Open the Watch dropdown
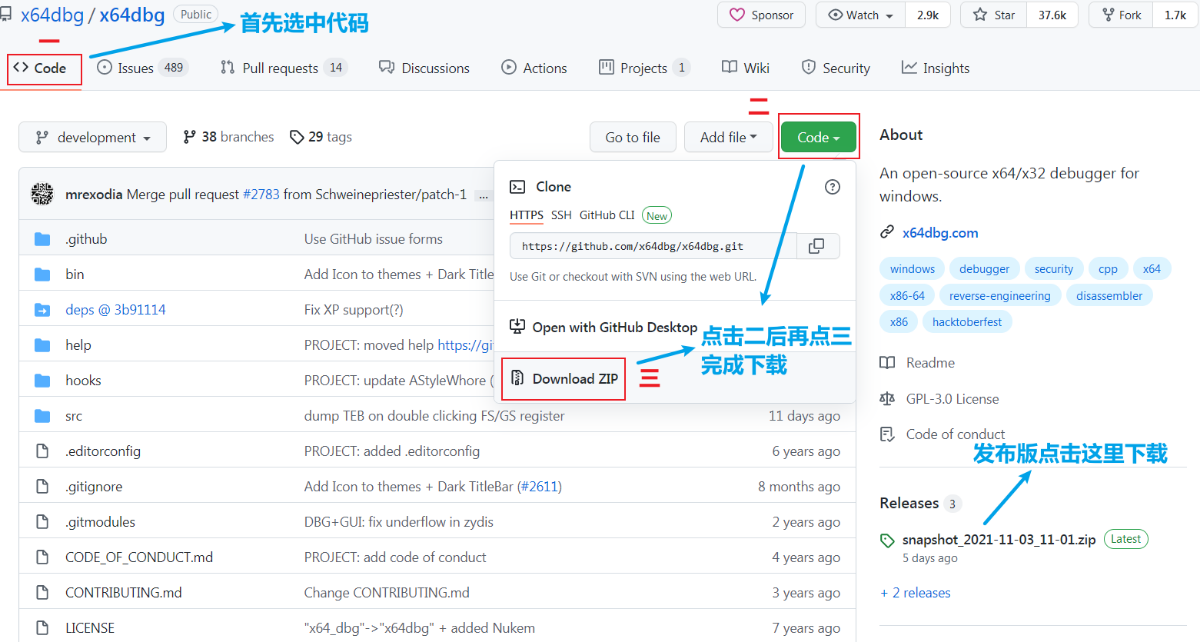Image resolution: width=1200 pixels, height=642 pixels. 861,15
